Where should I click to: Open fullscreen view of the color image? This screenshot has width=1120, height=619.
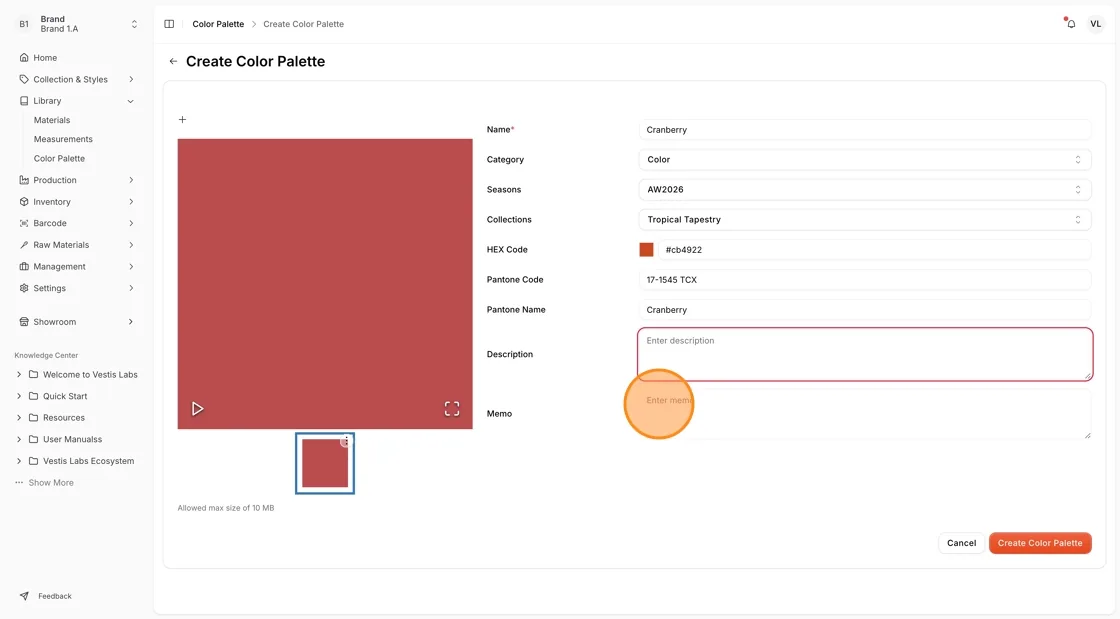[452, 408]
